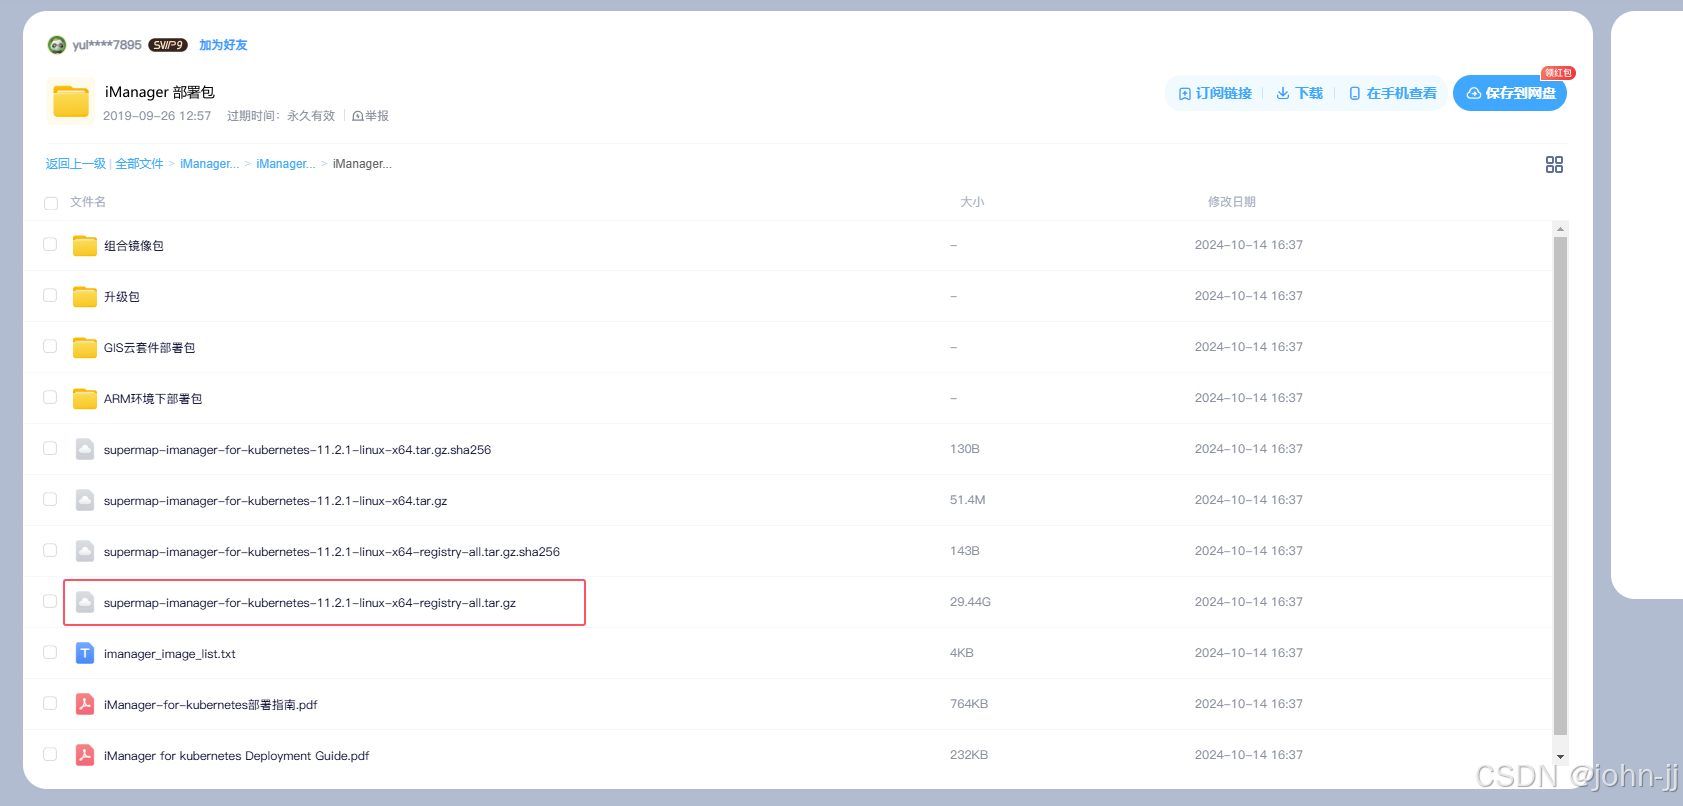This screenshot has width=1683, height=806.
Task: Click text file icon of imanager_image_list.txt
Action: (x=85, y=653)
